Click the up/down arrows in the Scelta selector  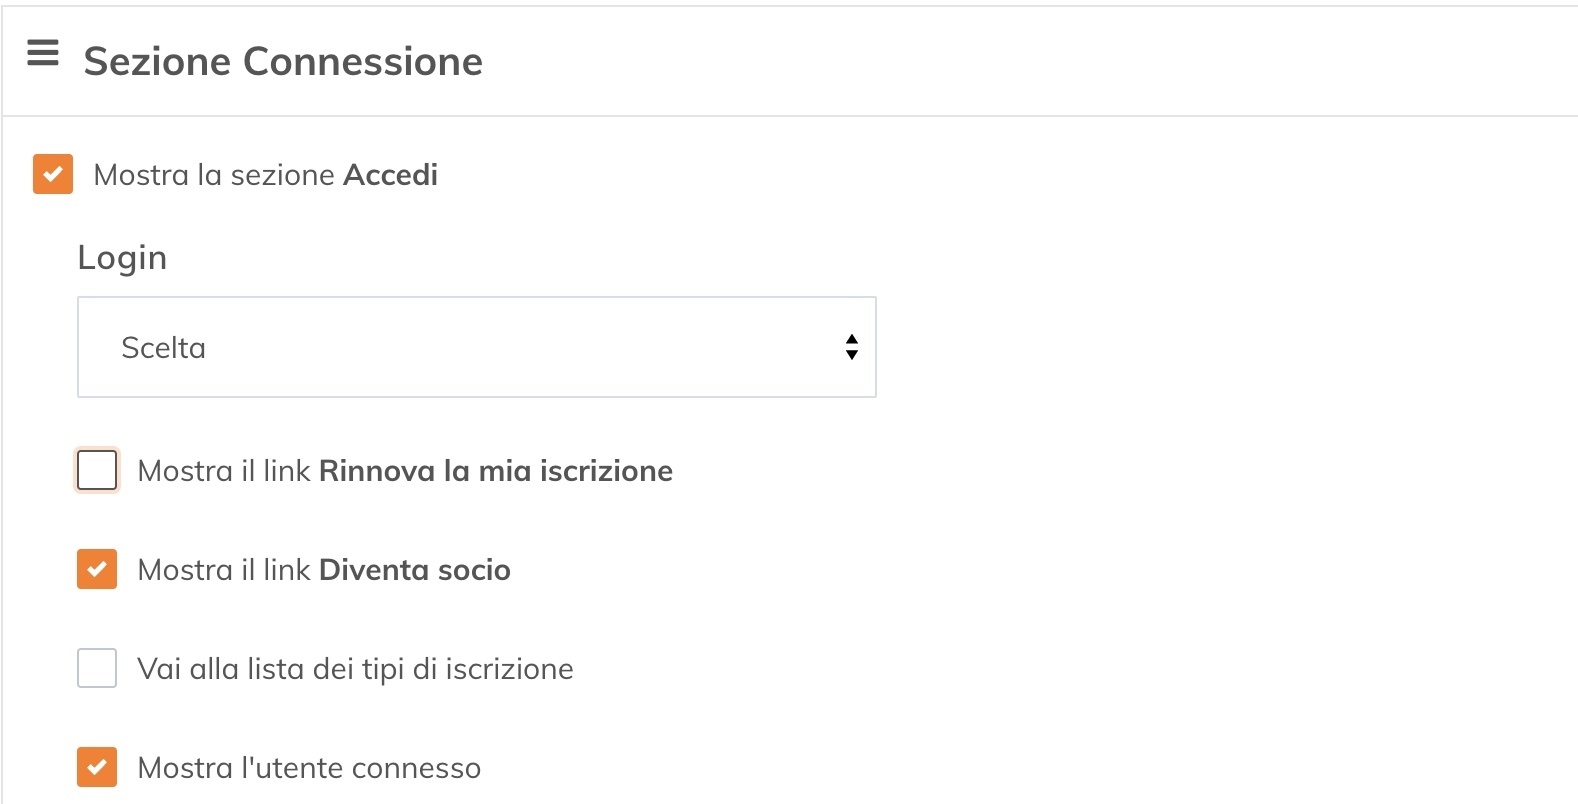tap(851, 347)
